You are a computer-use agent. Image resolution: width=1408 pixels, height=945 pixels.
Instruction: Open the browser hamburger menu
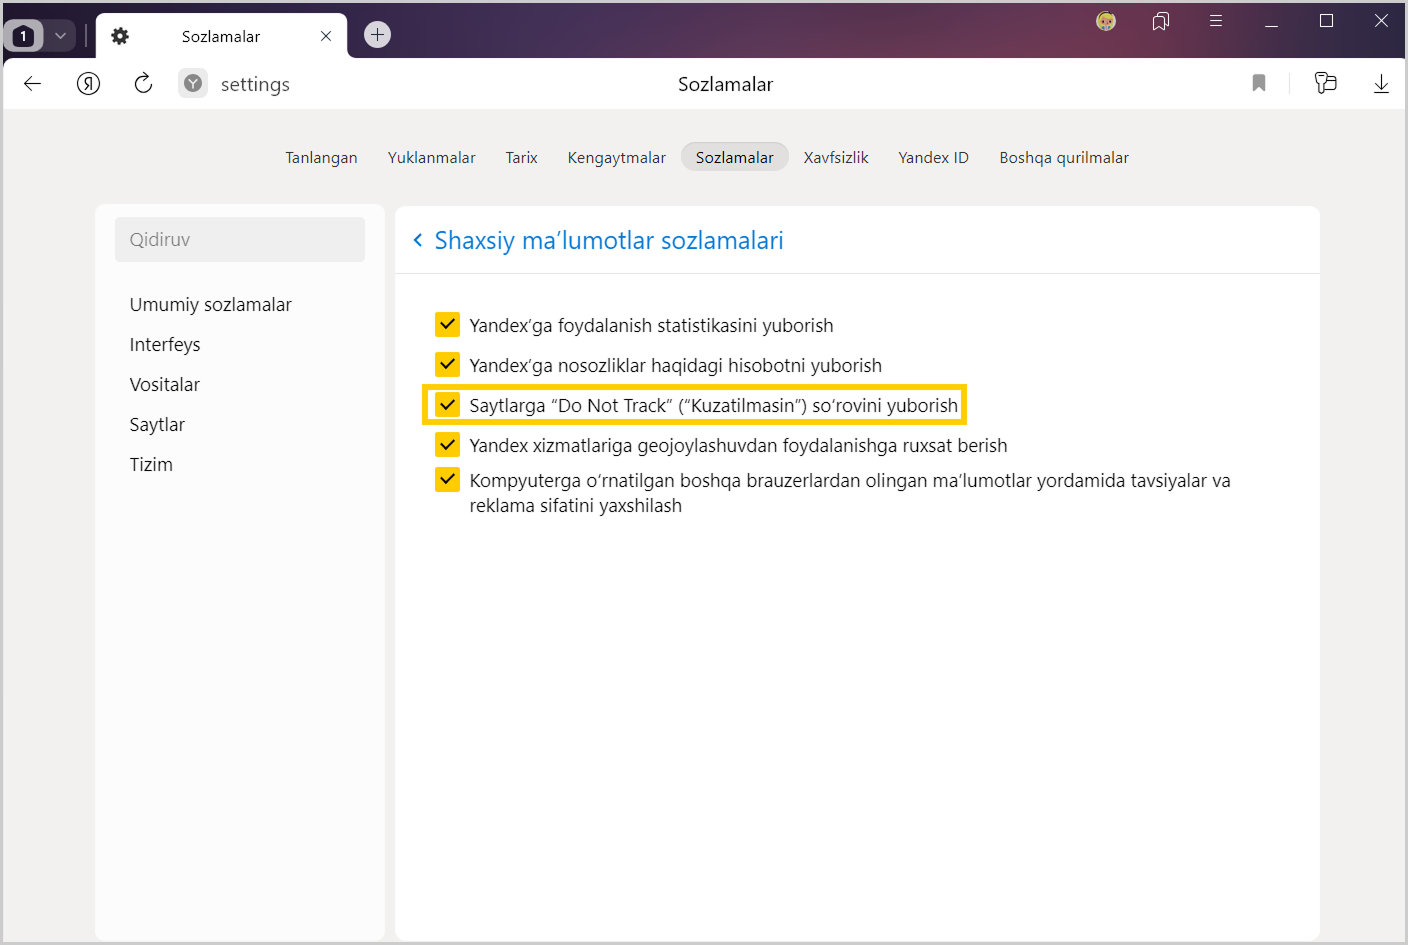(1216, 21)
